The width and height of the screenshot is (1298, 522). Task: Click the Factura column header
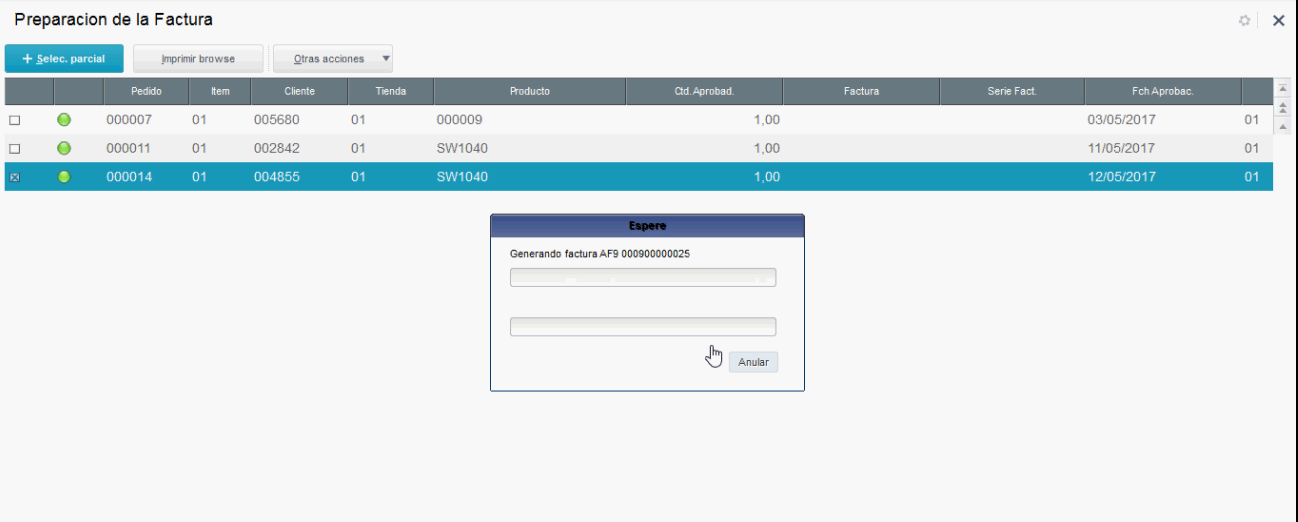click(x=861, y=91)
